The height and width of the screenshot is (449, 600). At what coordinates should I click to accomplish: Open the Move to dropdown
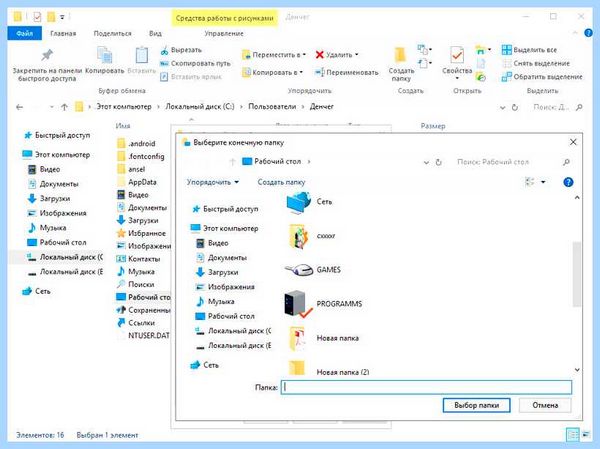(x=274, y=55)
